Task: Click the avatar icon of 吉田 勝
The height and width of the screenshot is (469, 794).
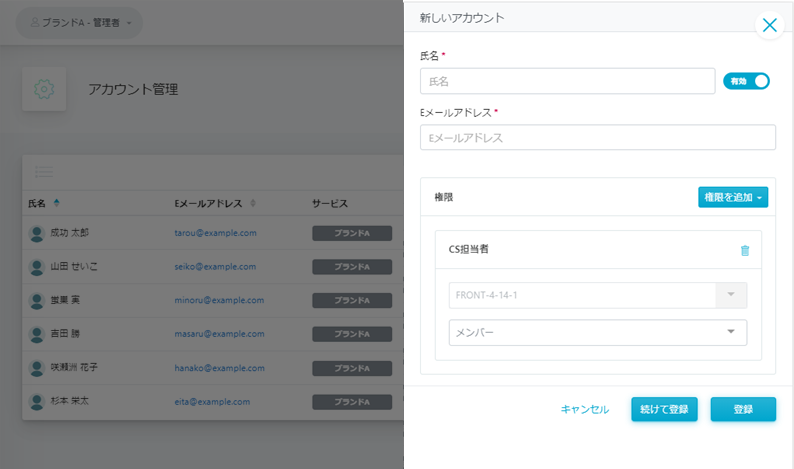Action: tap(36, 334)
